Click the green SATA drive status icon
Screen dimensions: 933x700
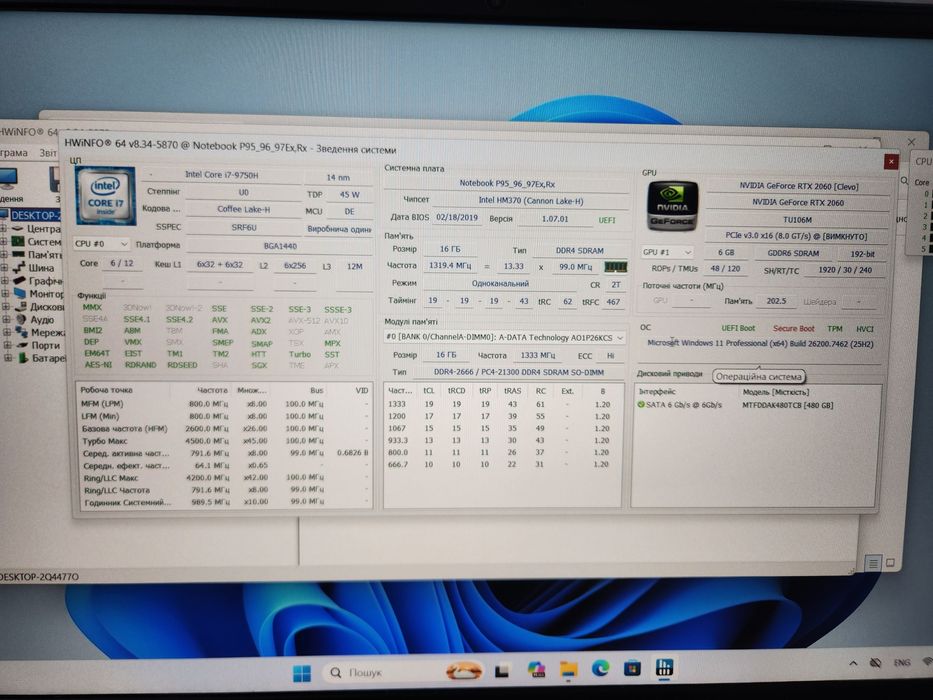[641, 405]
